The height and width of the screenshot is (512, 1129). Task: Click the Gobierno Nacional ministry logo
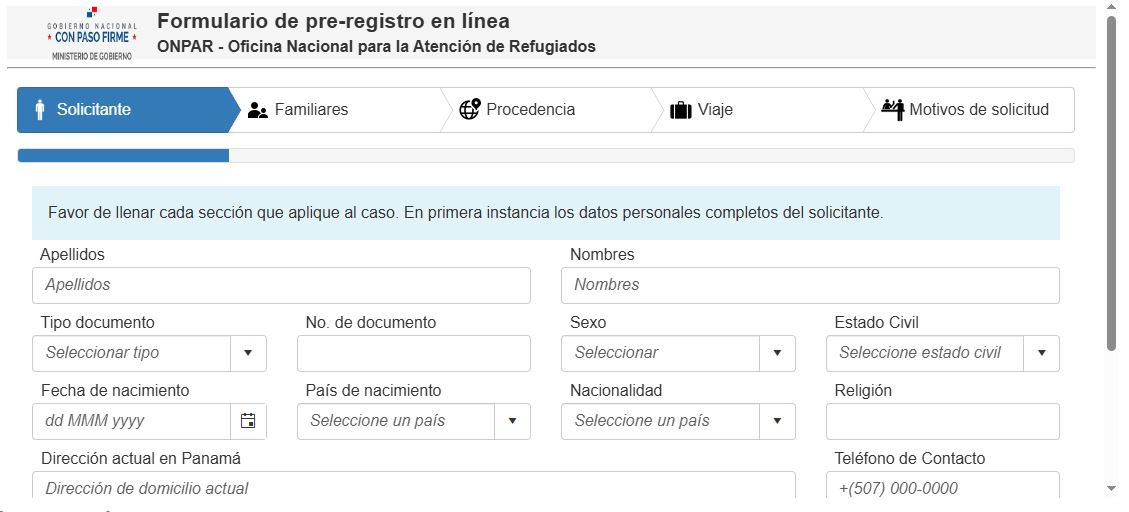pyautogui.click(x=92, y=35)
